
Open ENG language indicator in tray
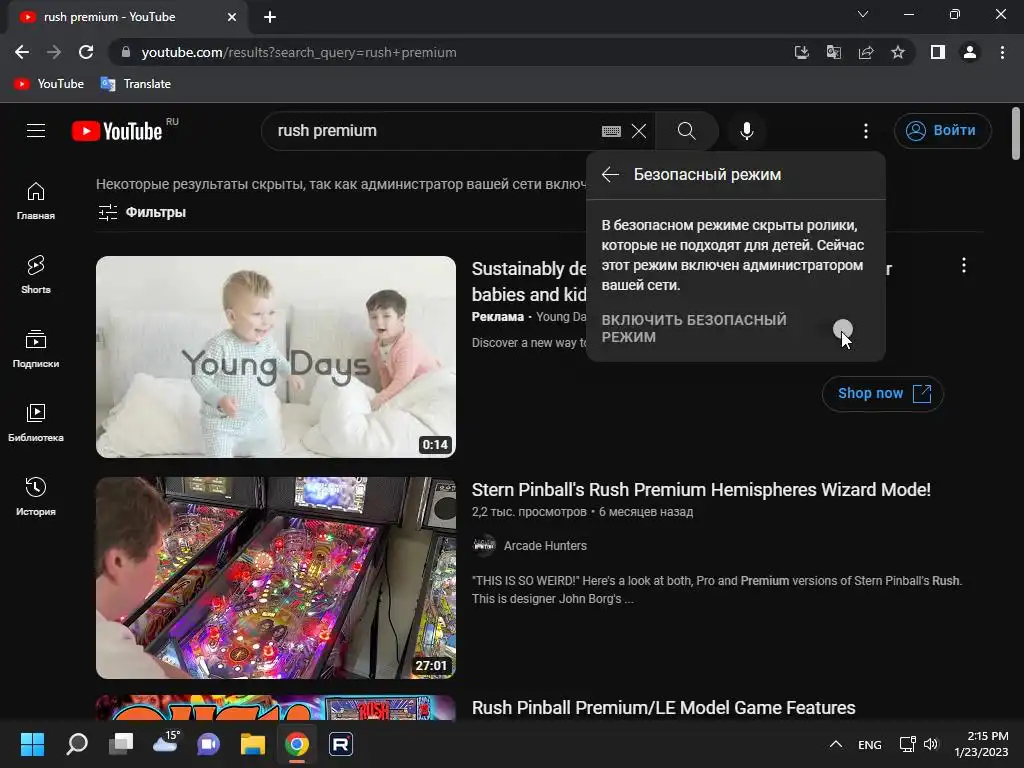869,744
